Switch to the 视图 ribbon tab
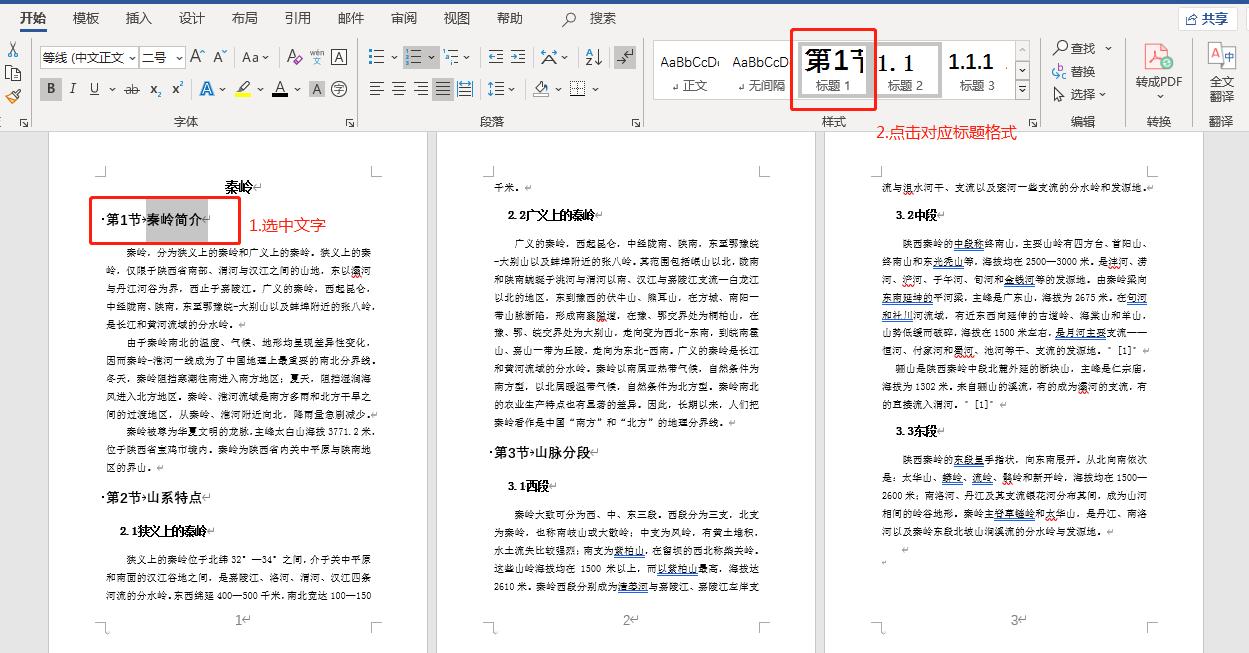Screen dimensions: 1249x653 pyautogui.click(x=456, y=17)
